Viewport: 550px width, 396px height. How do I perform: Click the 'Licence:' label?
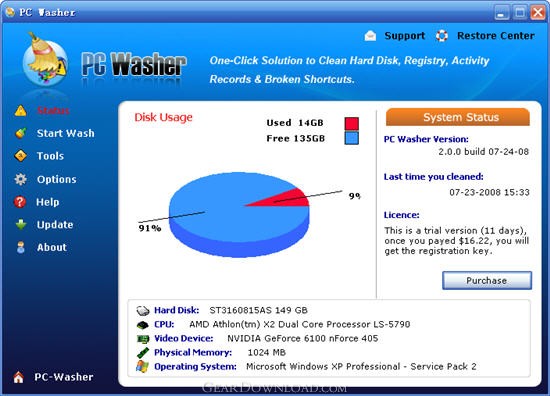pyautogui.click(x=402, y=215)
